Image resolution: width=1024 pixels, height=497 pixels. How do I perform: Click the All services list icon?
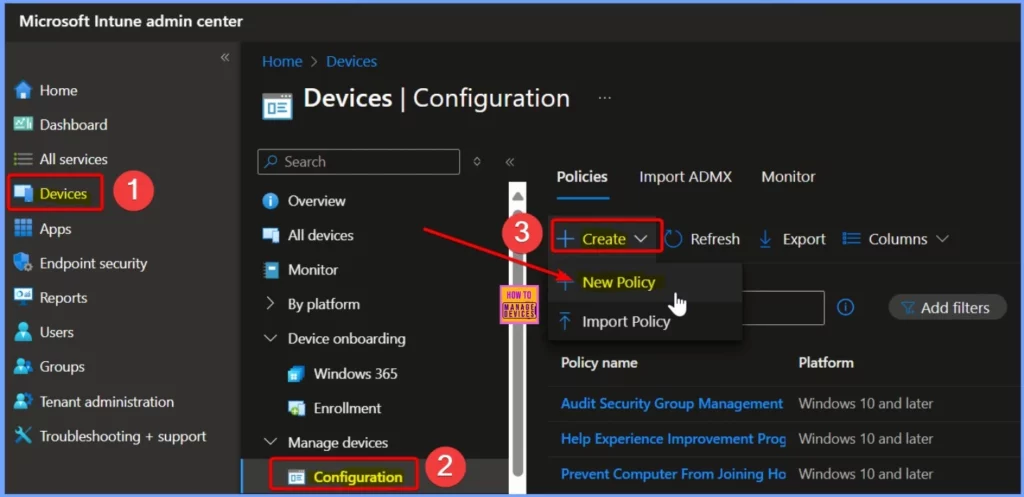click(x=23, y=159)
